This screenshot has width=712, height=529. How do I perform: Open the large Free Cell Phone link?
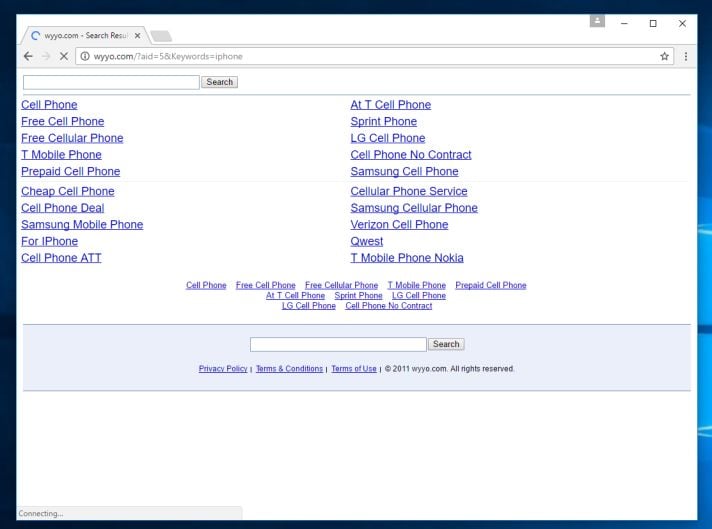coord(63,122)
